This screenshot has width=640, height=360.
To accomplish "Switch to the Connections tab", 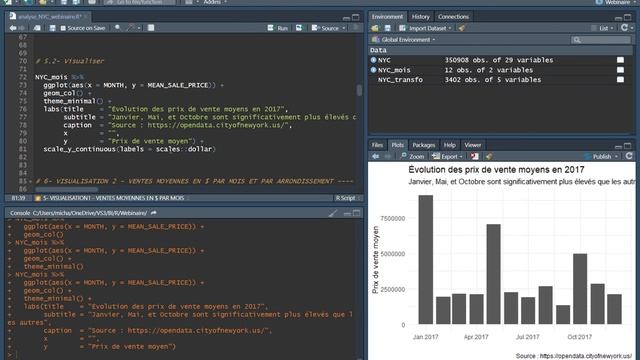I will click(453, 17).
